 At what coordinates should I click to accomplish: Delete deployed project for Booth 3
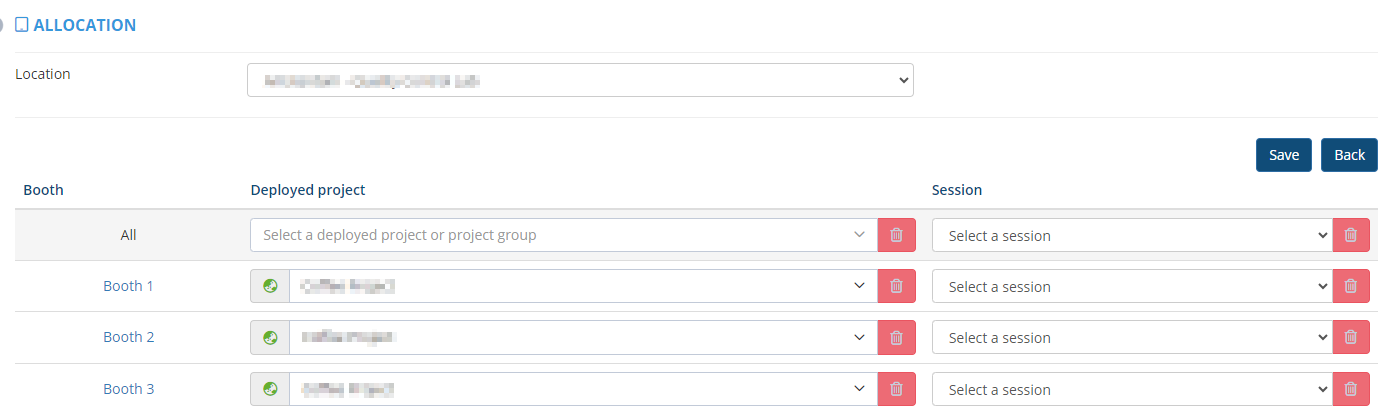[896, 389]
